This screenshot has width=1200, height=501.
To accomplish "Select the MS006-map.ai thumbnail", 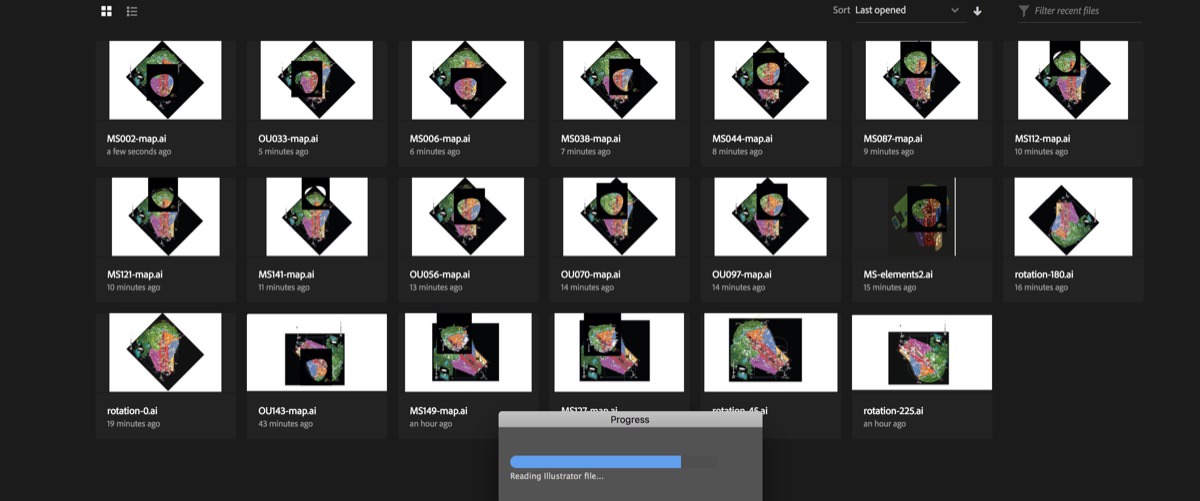I will point(468,81).
